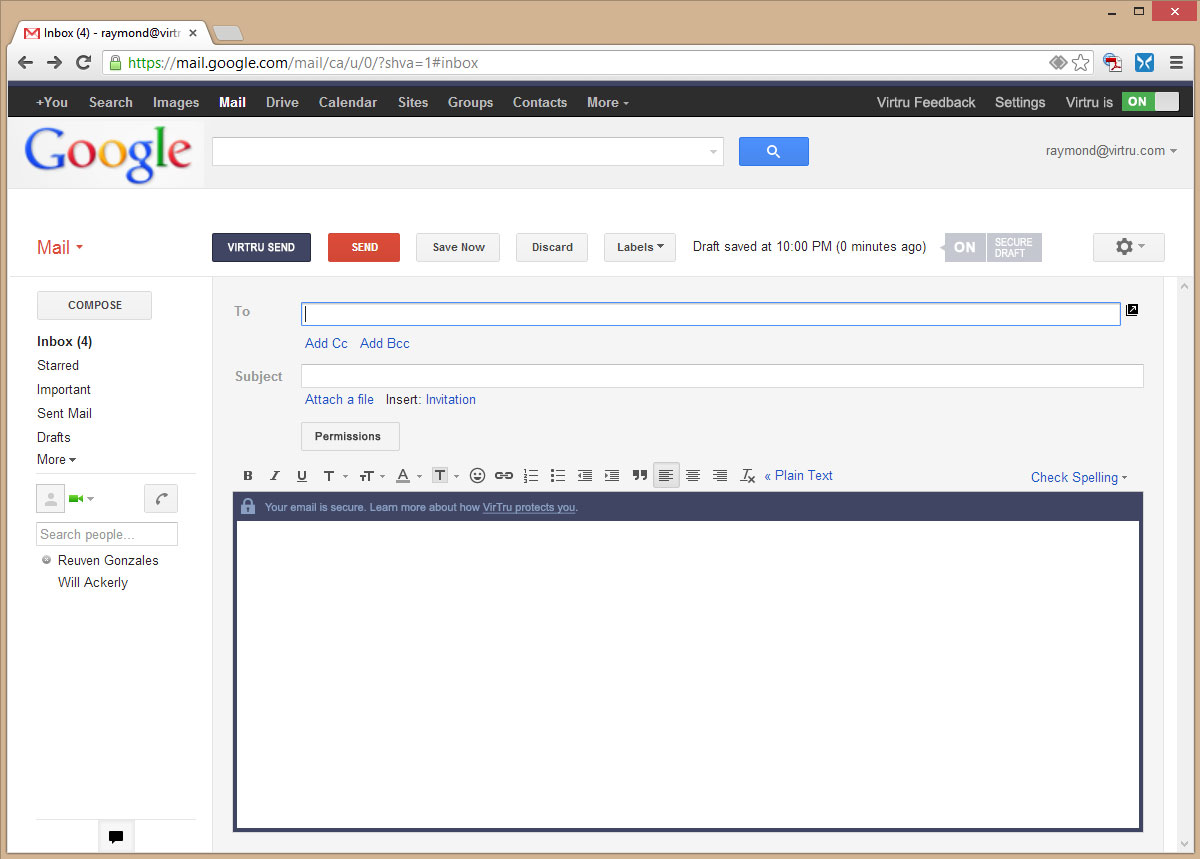Image resolution: width=1200 pixels, height=859 pixels.
Task: Go back to the previous page
Action: 26,62
